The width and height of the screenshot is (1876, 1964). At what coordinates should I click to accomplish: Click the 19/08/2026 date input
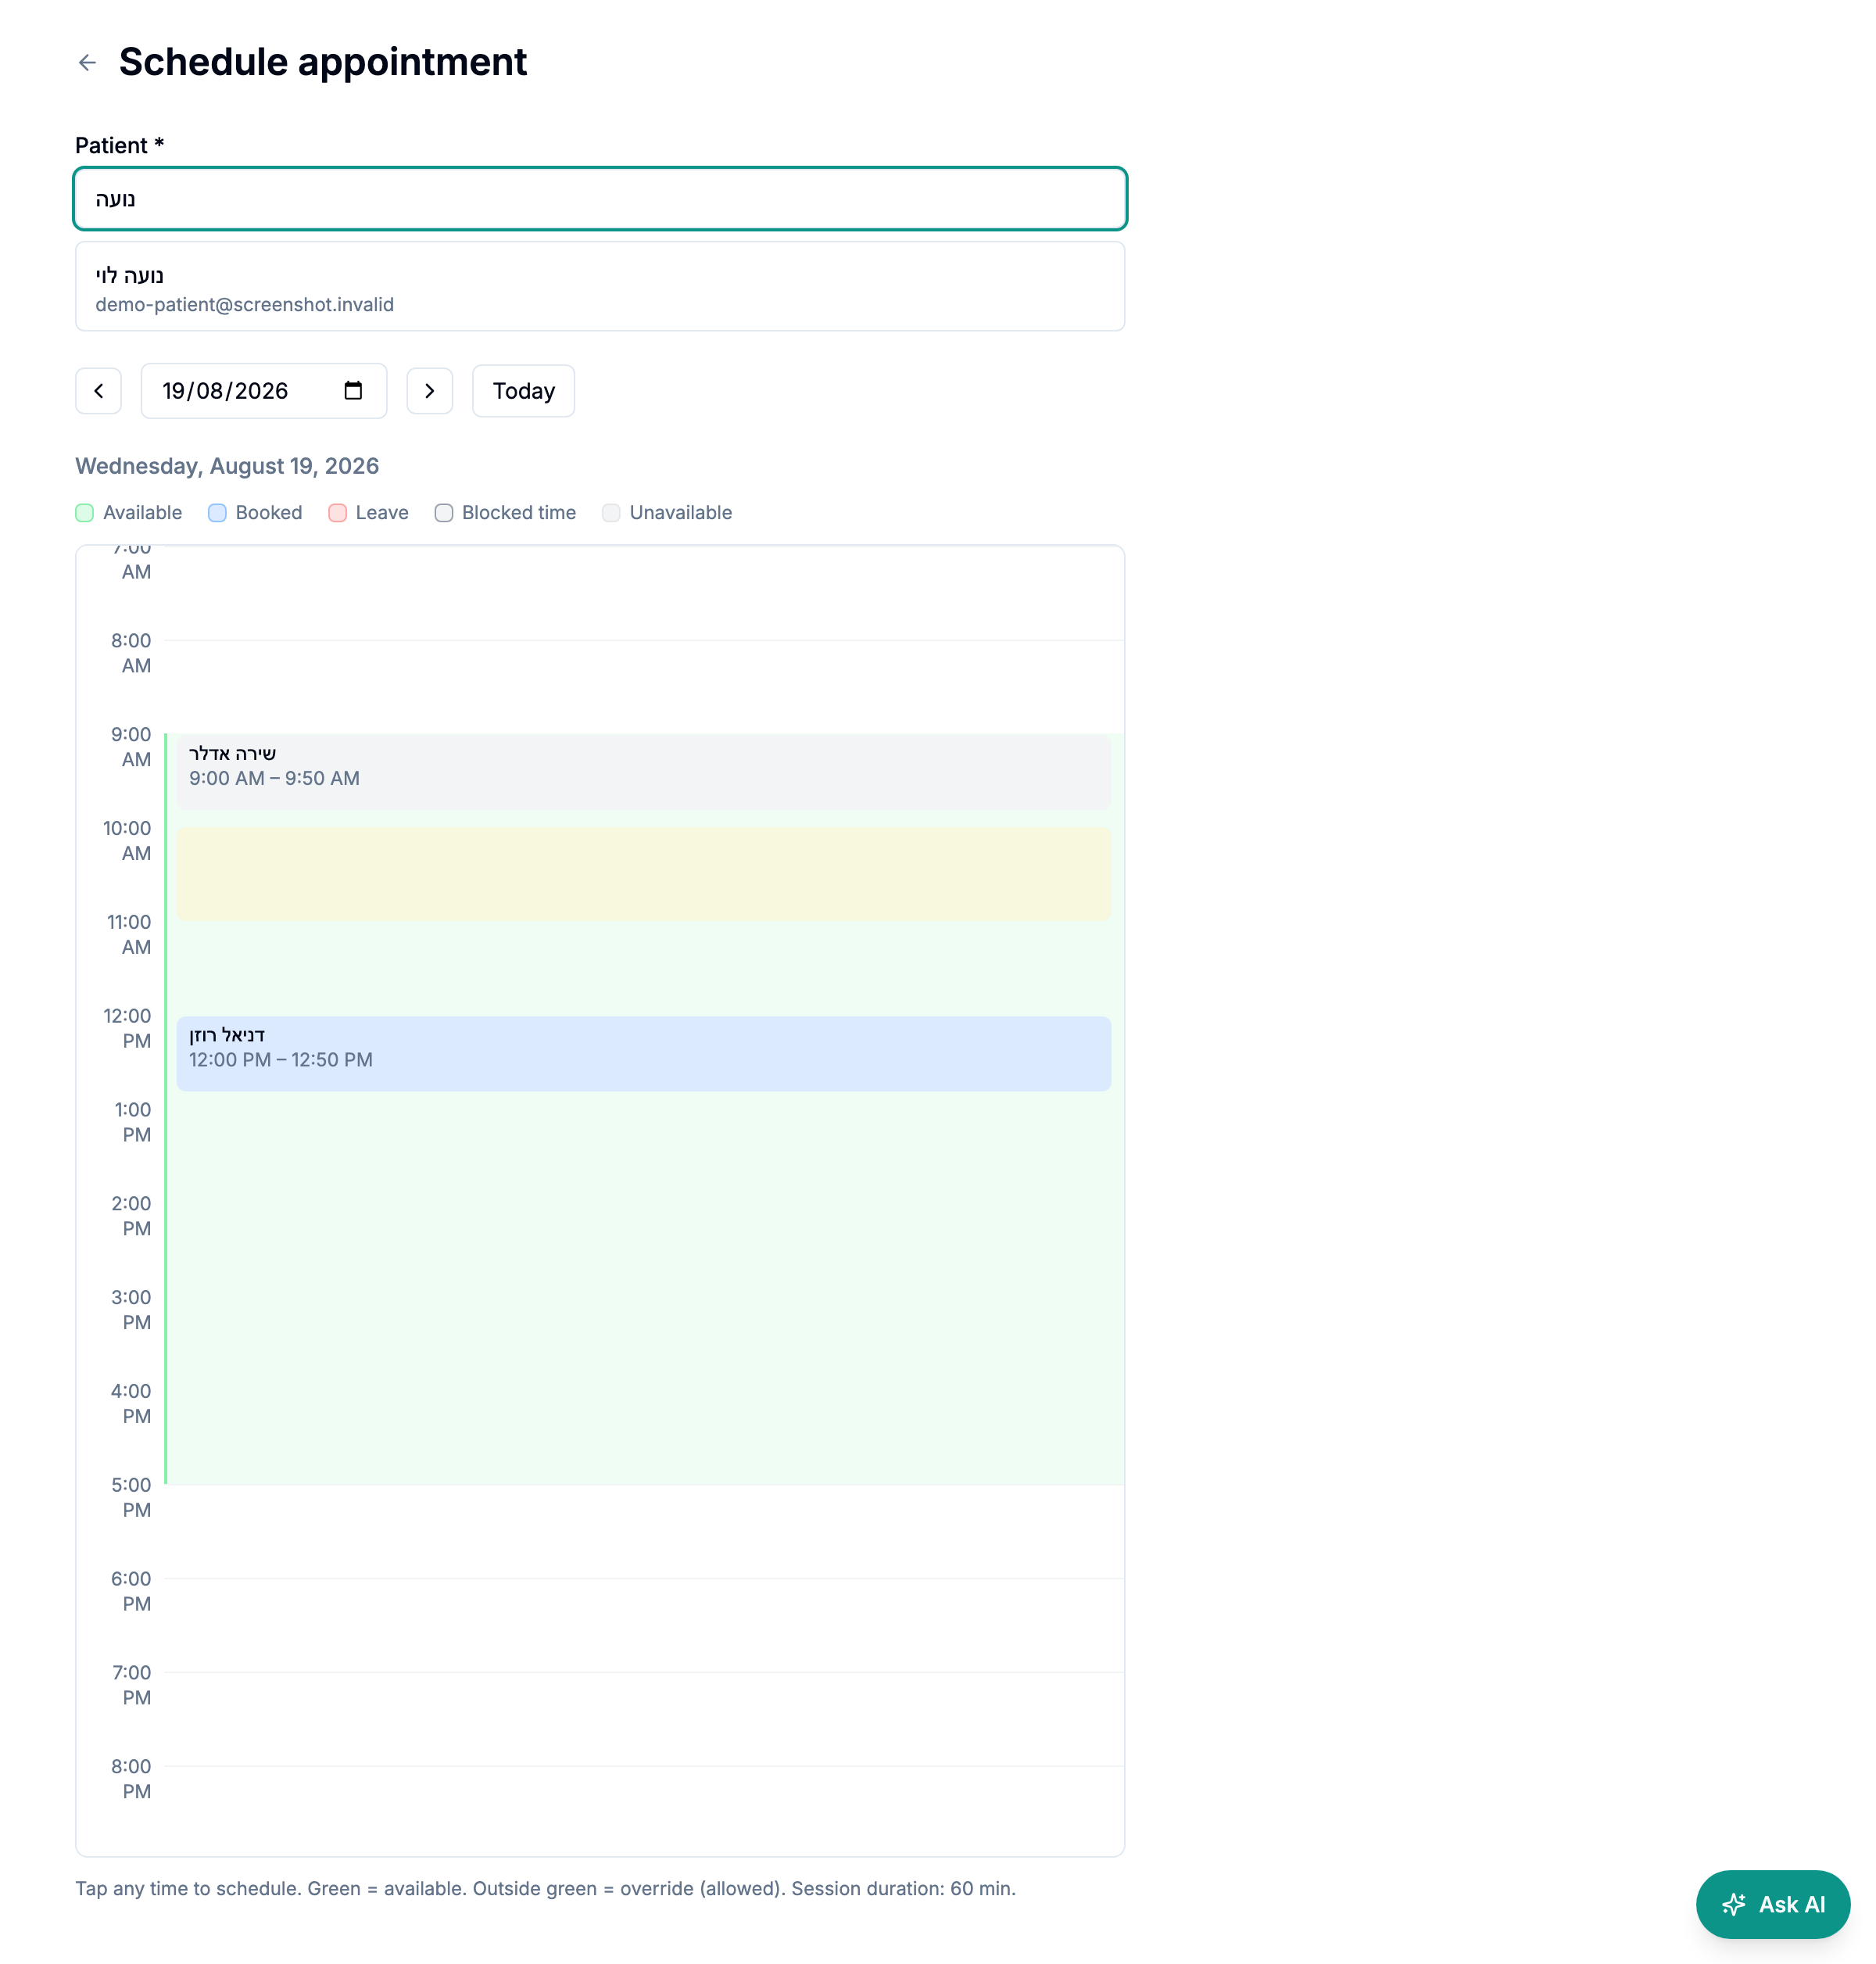pyautogui.click(x=264, y=391)
